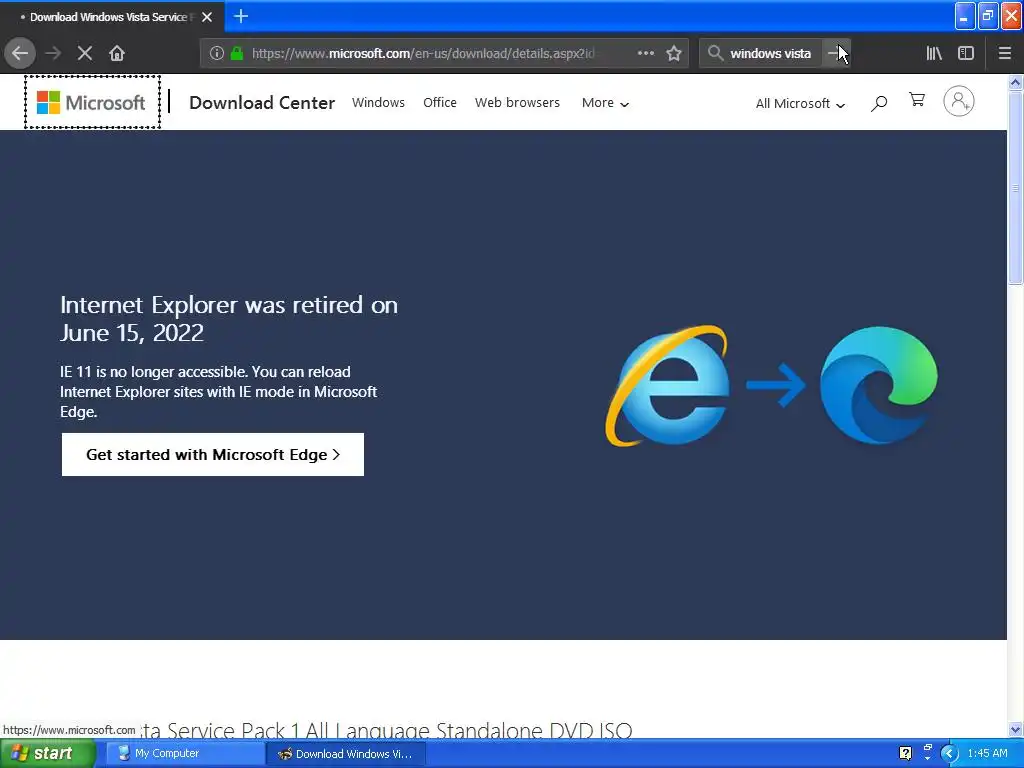Image resolution: width=1024 pixels, height=768 pixels.
Task: Switch to My Computer taskbar window
Action: click(x=184, y=754)
